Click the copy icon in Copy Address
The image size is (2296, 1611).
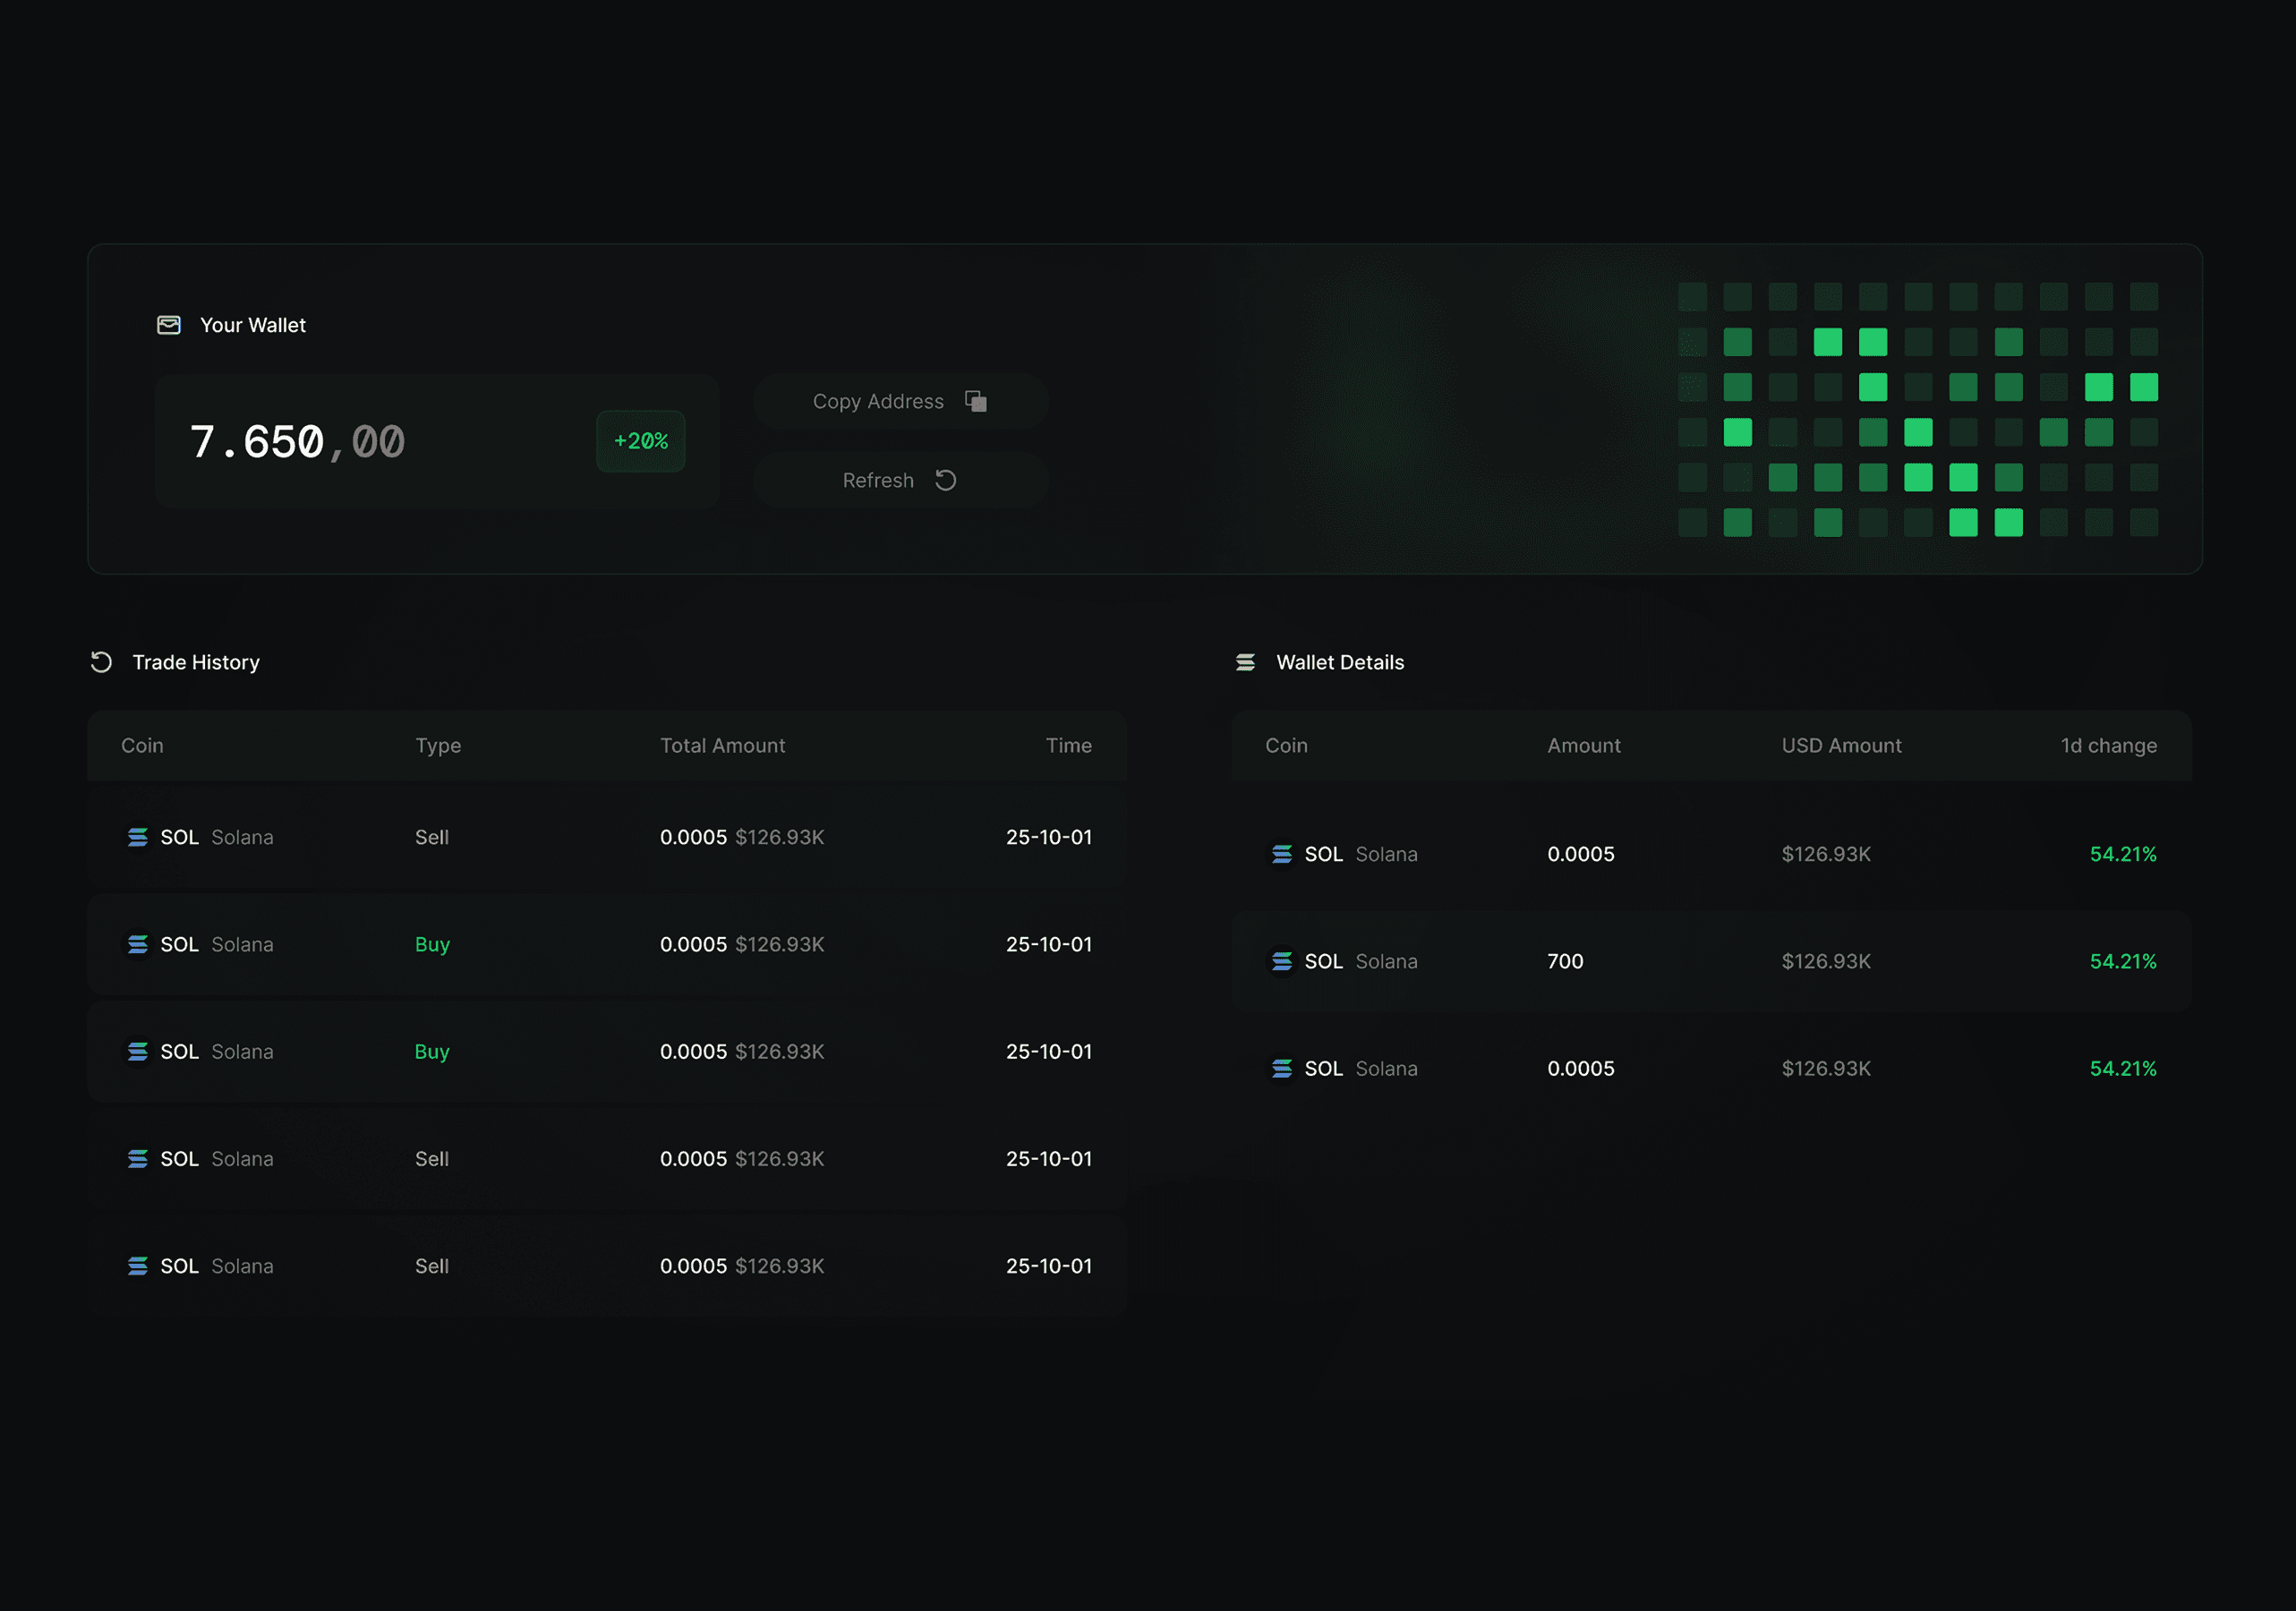[x=976, y=401]
